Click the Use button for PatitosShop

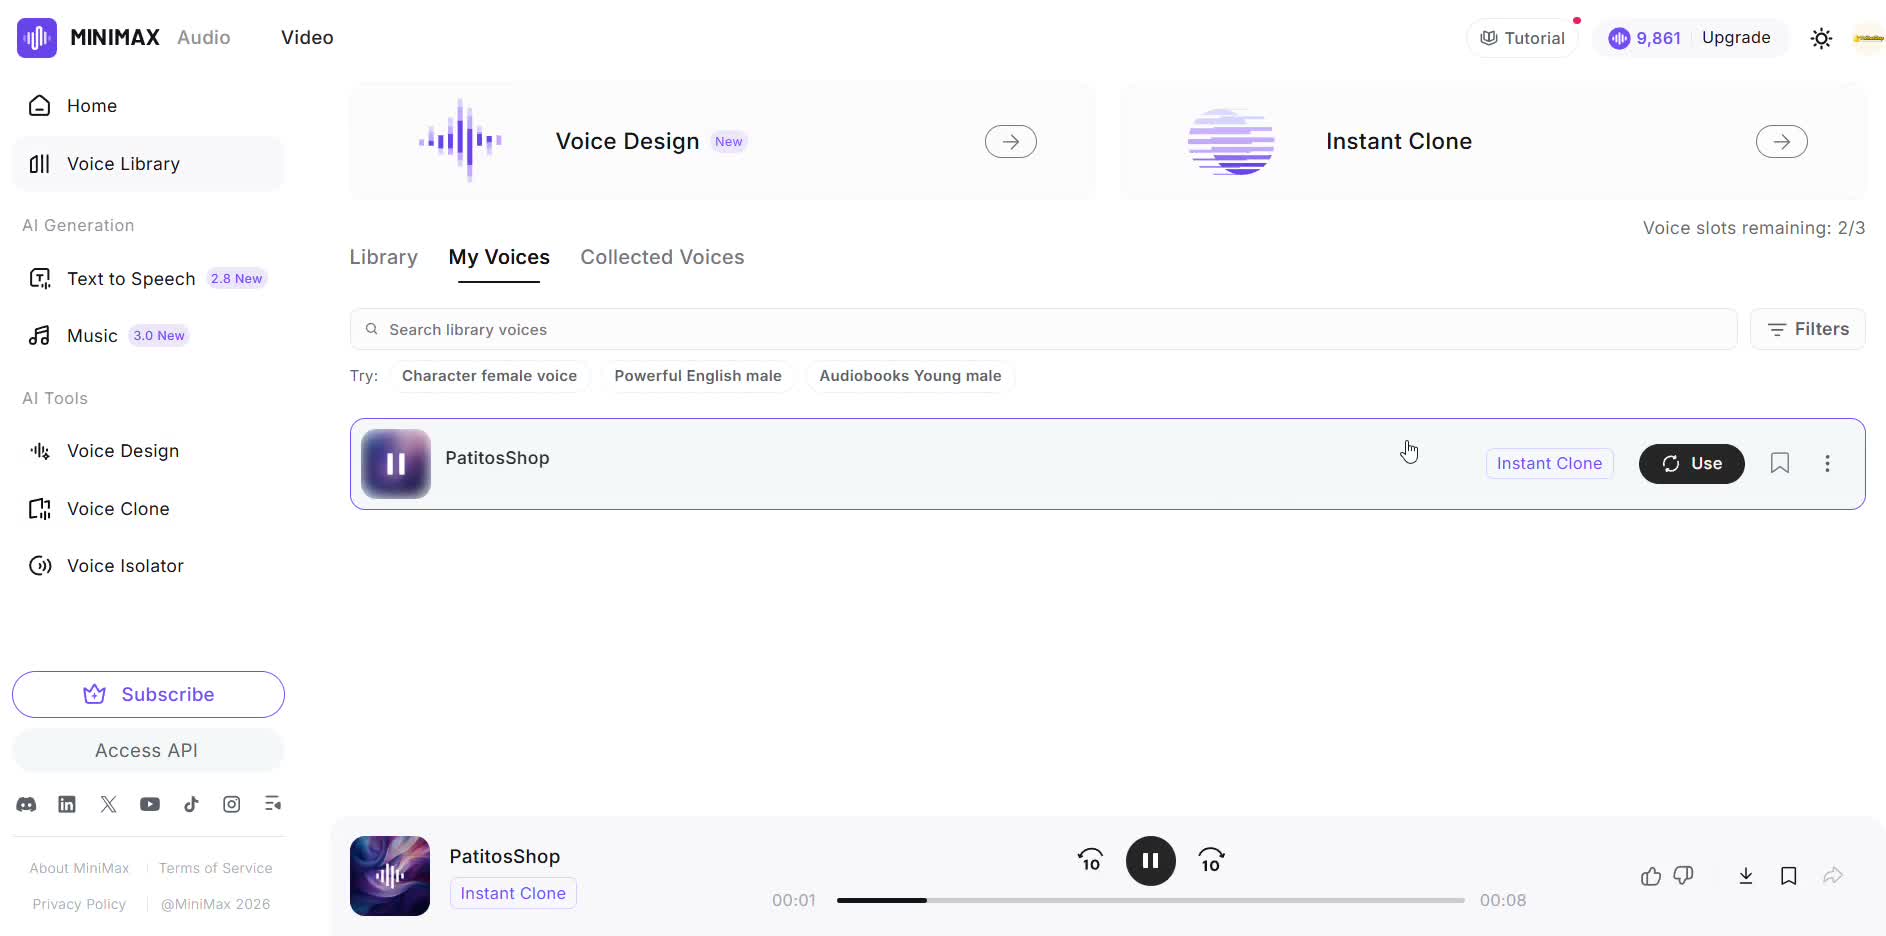(1692, 464)
